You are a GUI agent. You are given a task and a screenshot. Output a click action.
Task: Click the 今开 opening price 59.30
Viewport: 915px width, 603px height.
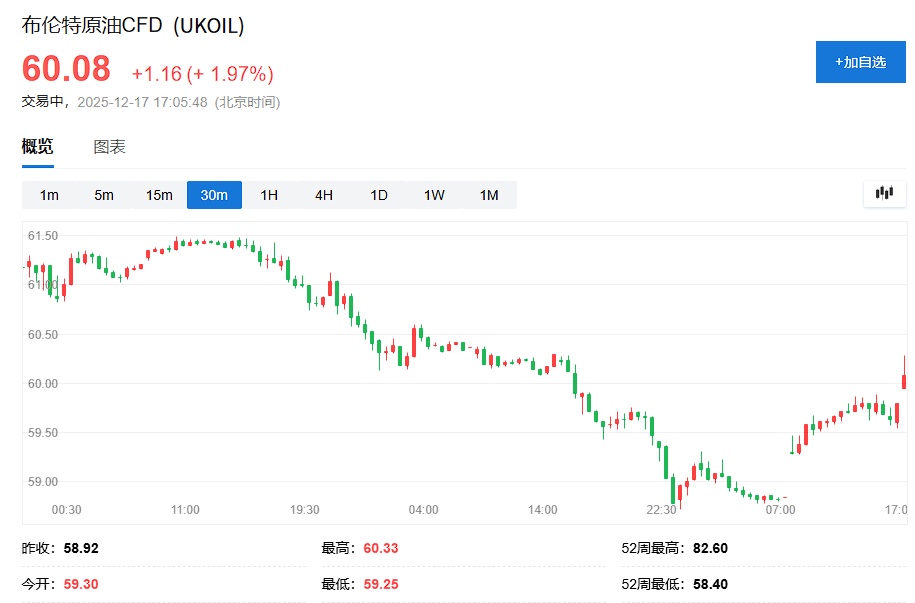[81, 584]
